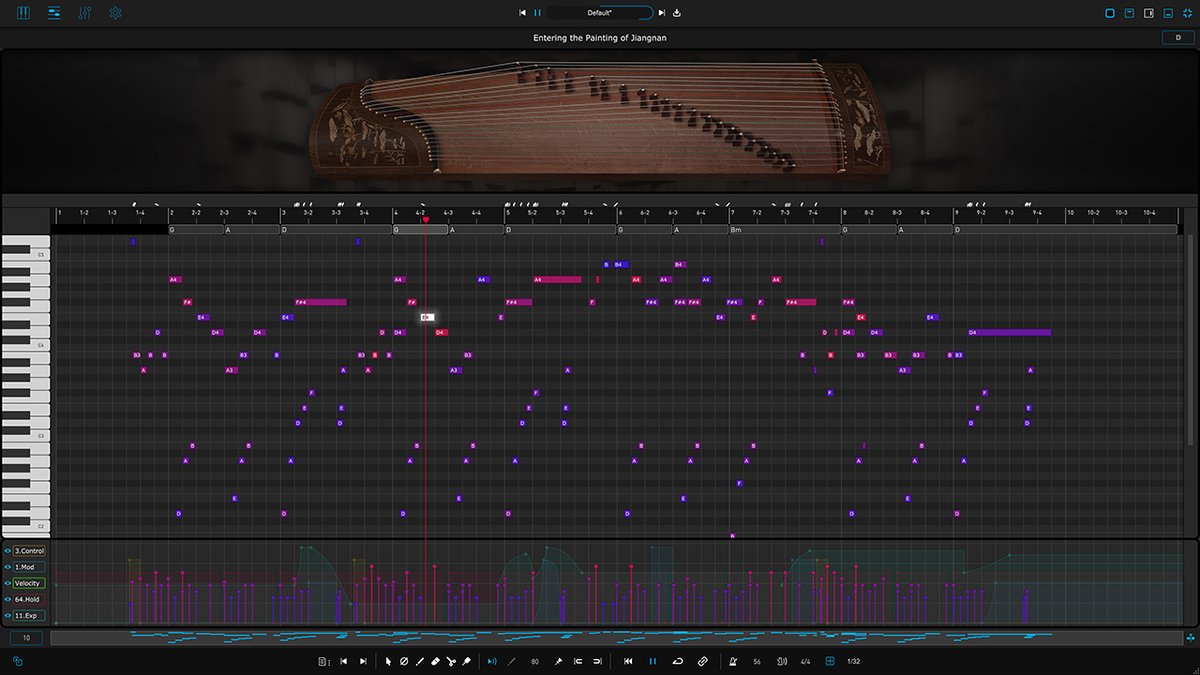Click the song key D button

coord(1178,38)
